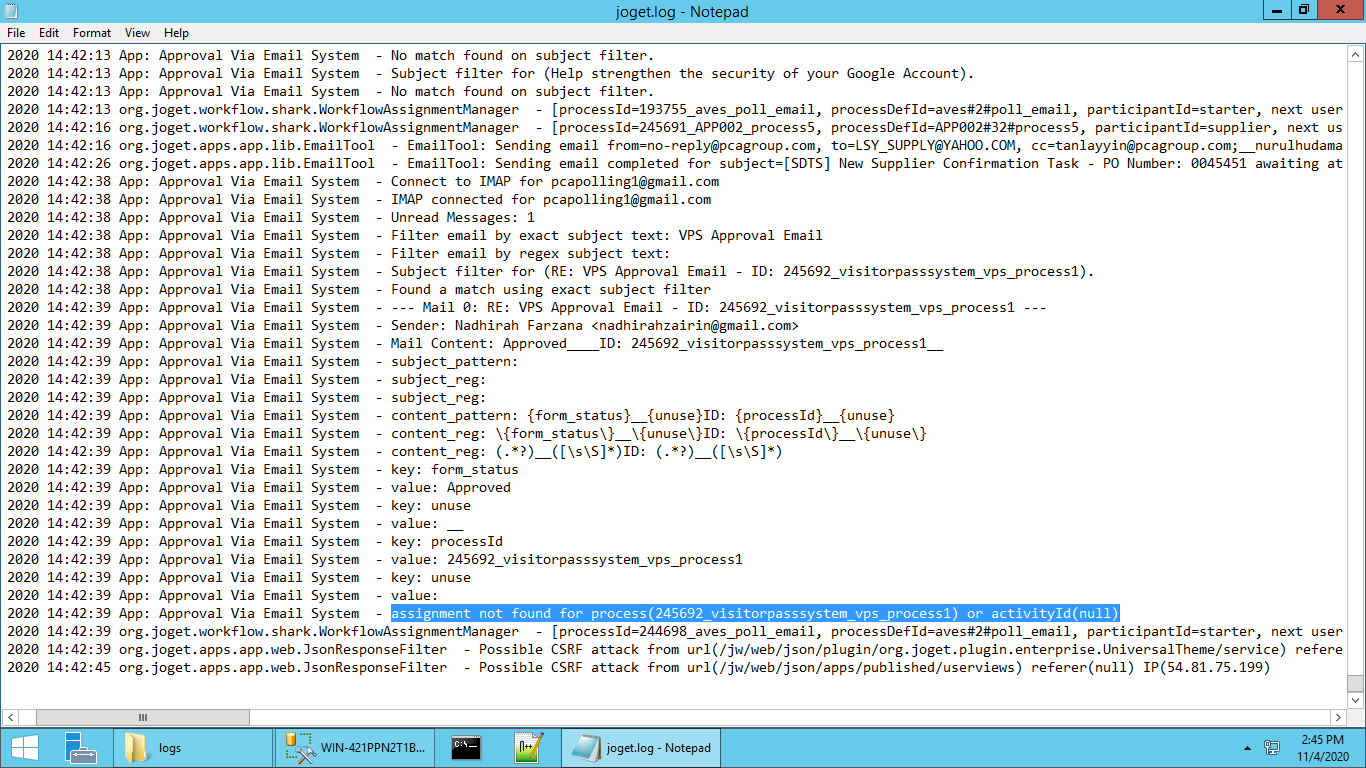
Task: Open the Notepad++ taskbar icon
Action: (x=528, y=747)
